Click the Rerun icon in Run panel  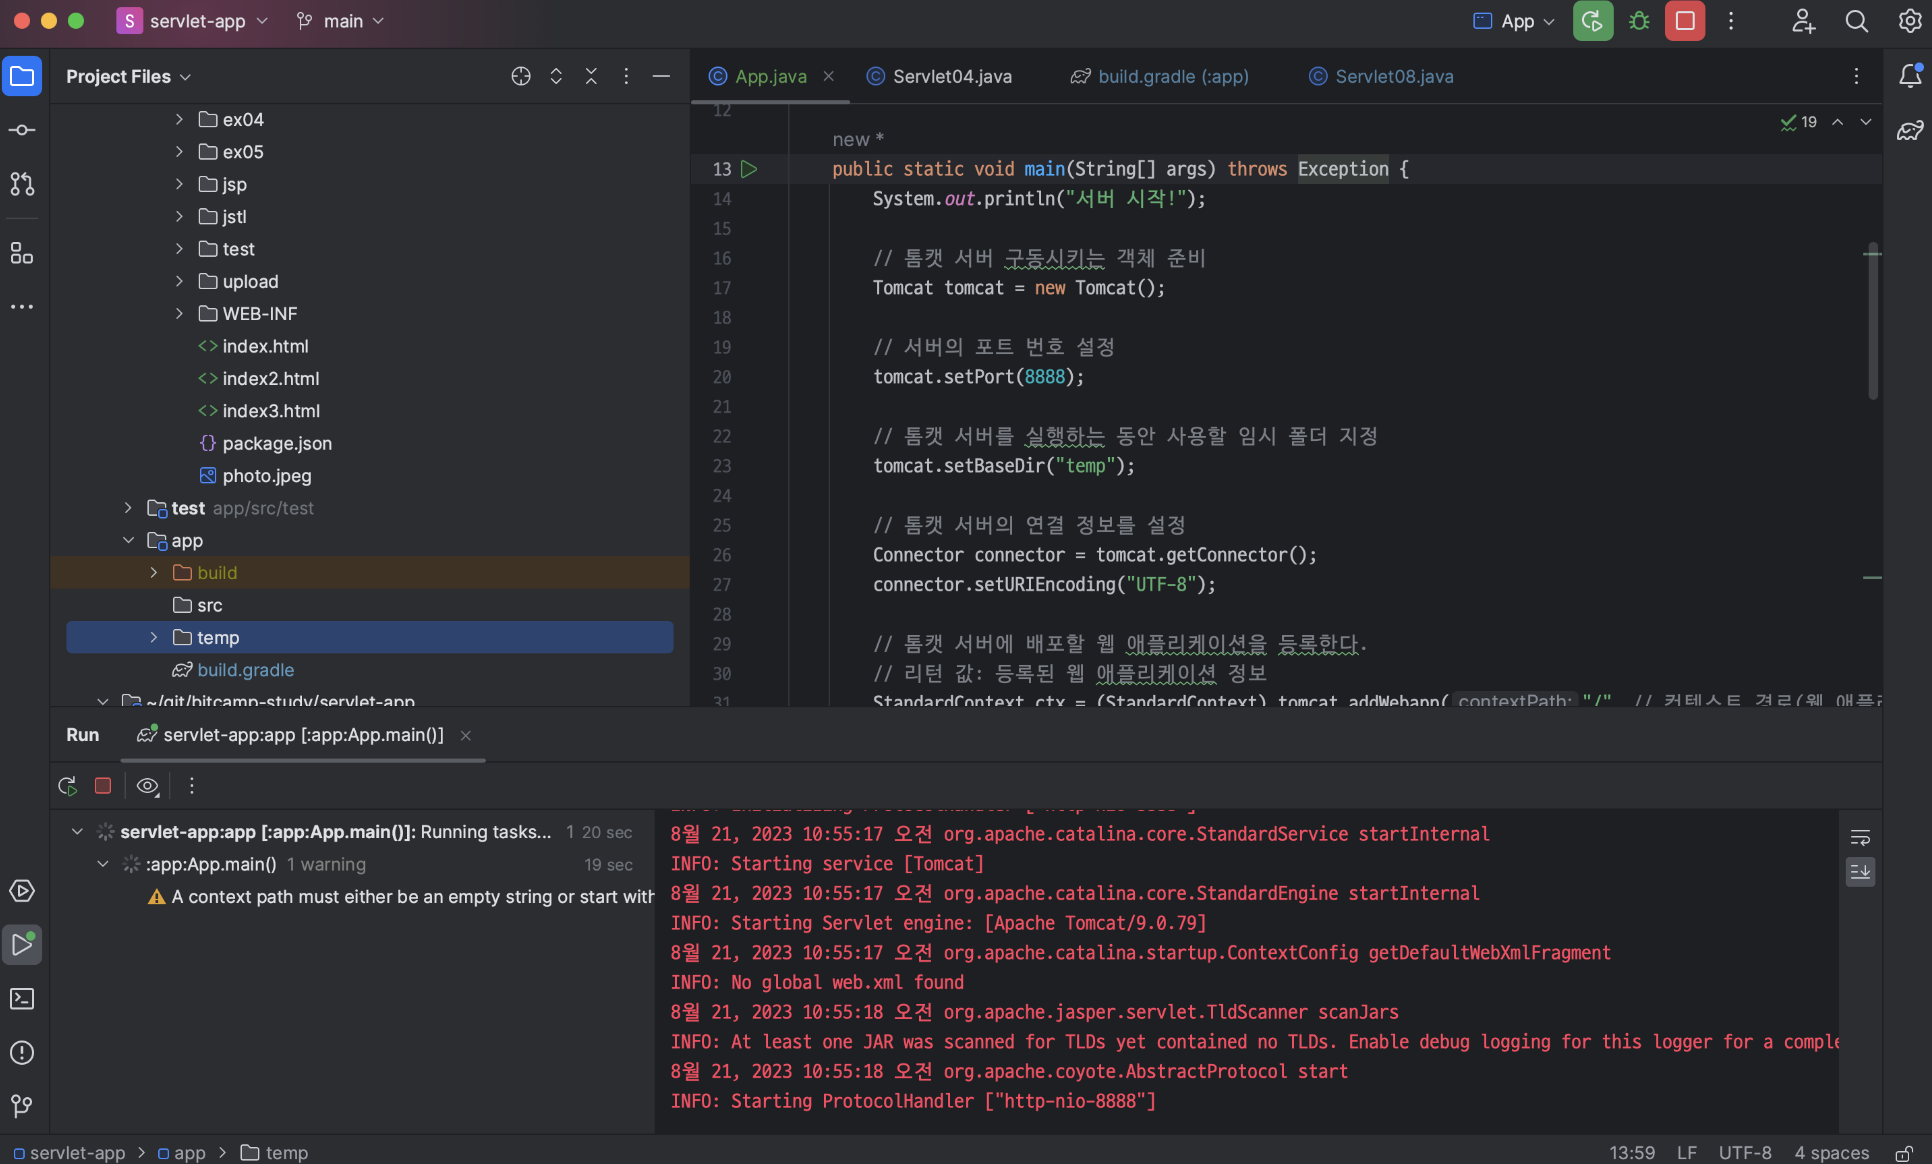click(x=68, y=786)
